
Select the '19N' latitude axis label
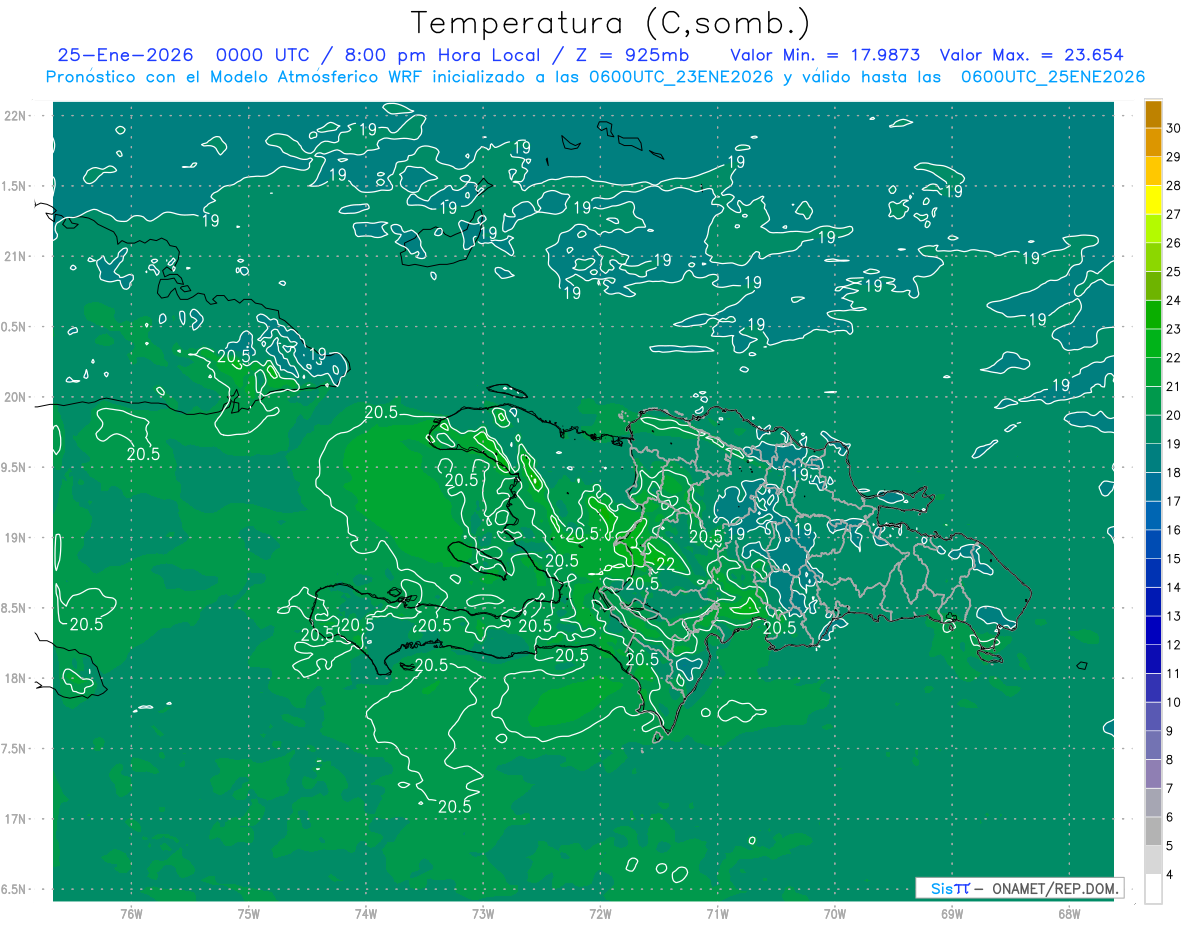click(x=16, y=537)
